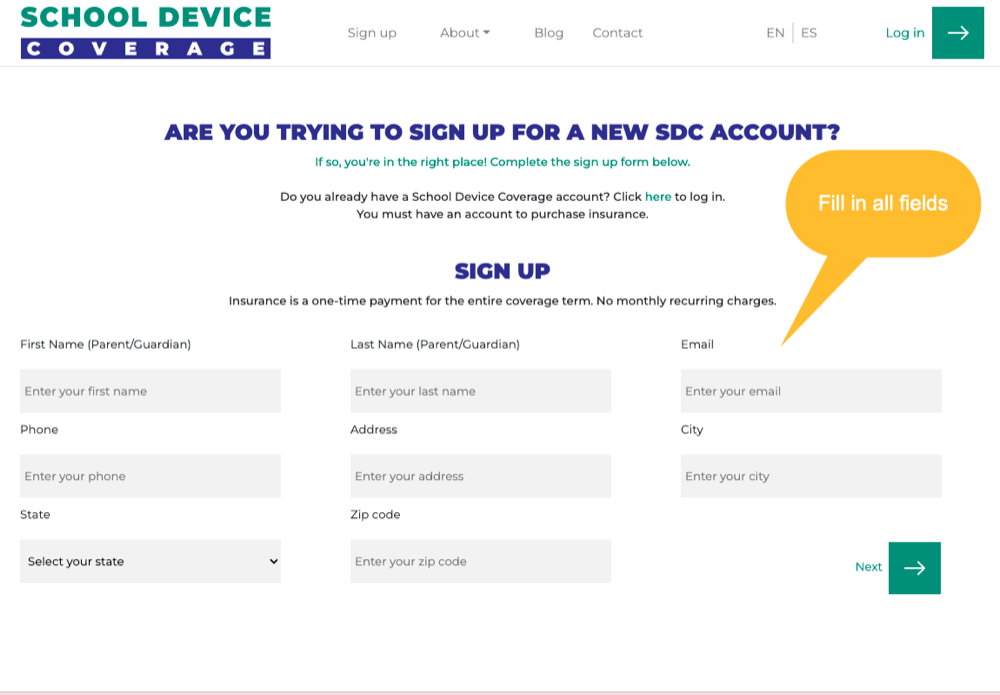Select the zip code field
This screenshot has width=1000, height=695.
[480, 561]
